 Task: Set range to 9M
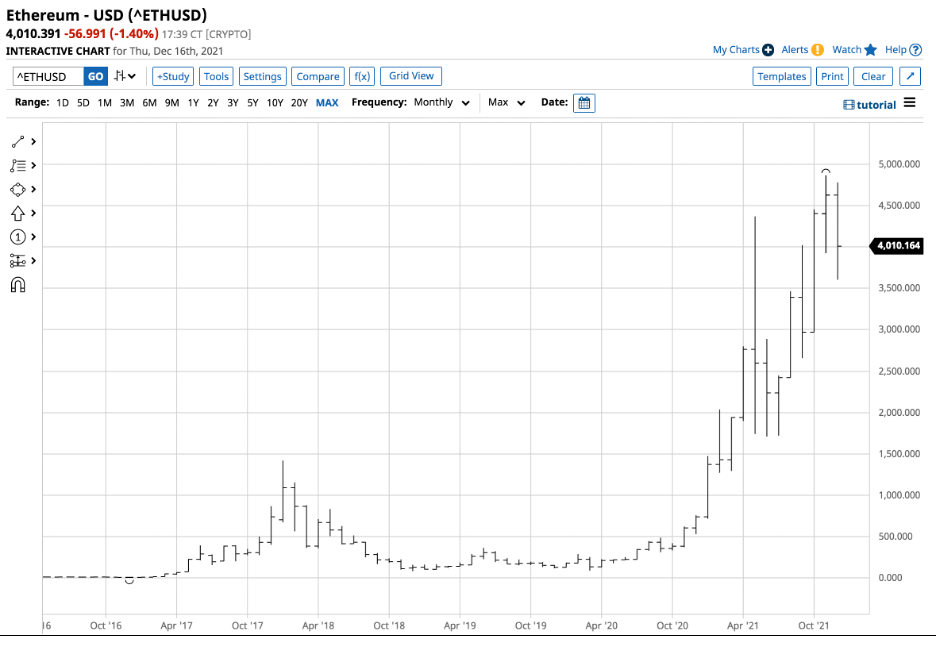[x=172, y=103]
